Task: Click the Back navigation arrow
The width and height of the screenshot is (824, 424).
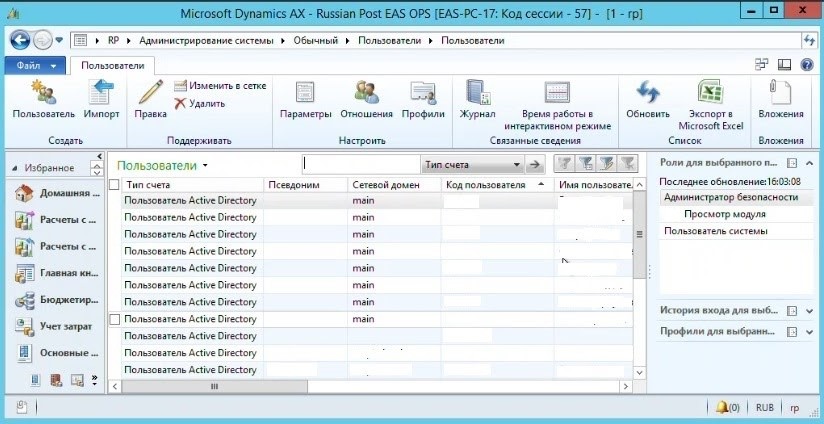Action: pos(20,40)
